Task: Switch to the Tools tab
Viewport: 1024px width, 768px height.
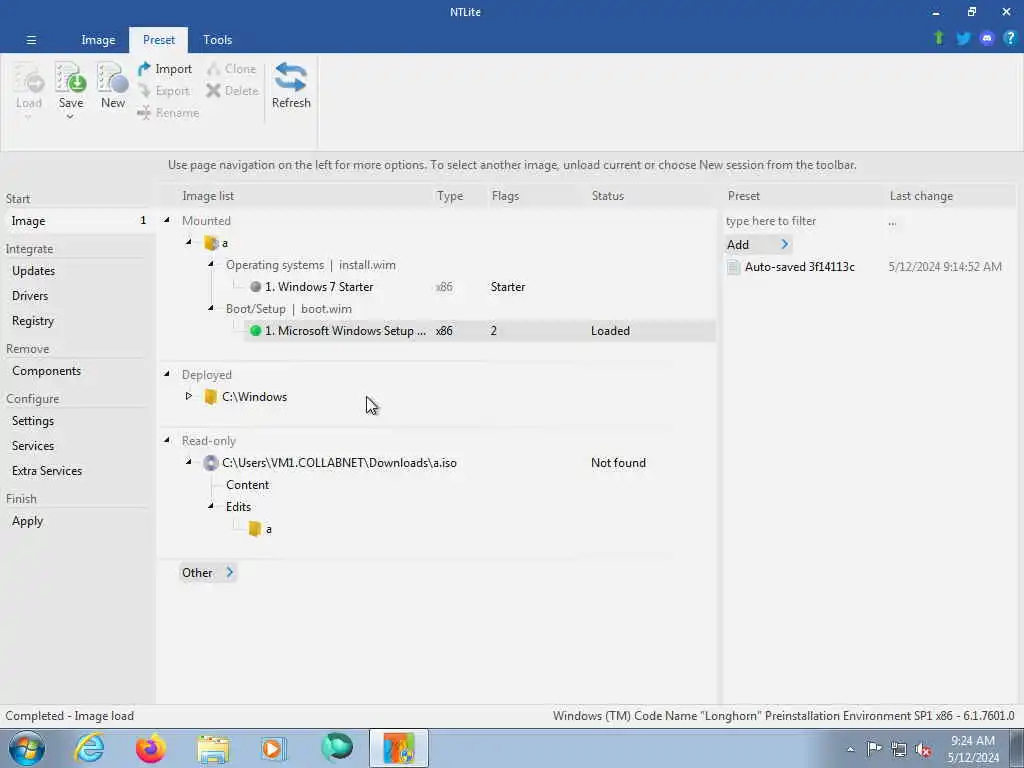Action: [x=217, y=40]
